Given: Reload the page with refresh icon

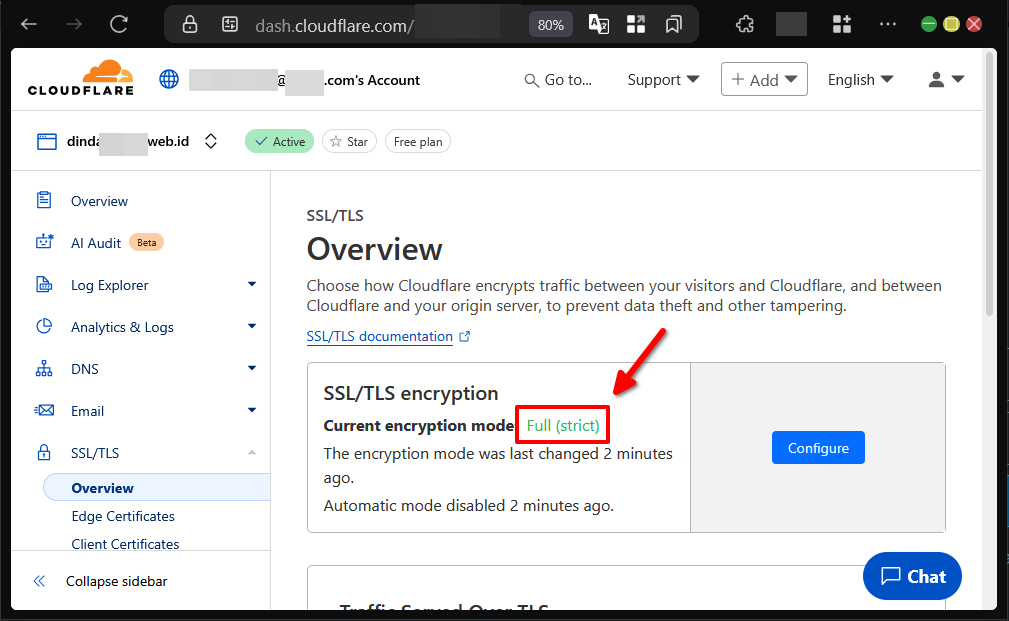Looking at the screenshot, I should 119,24.
